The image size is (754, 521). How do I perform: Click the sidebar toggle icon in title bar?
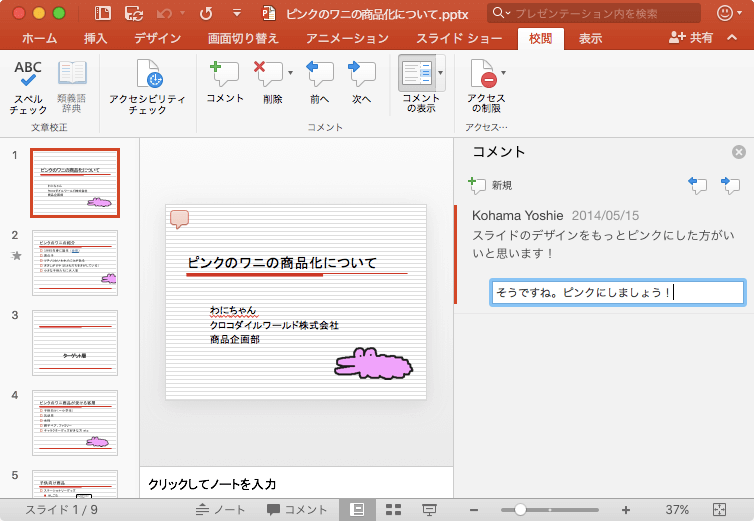click(102, 13)
